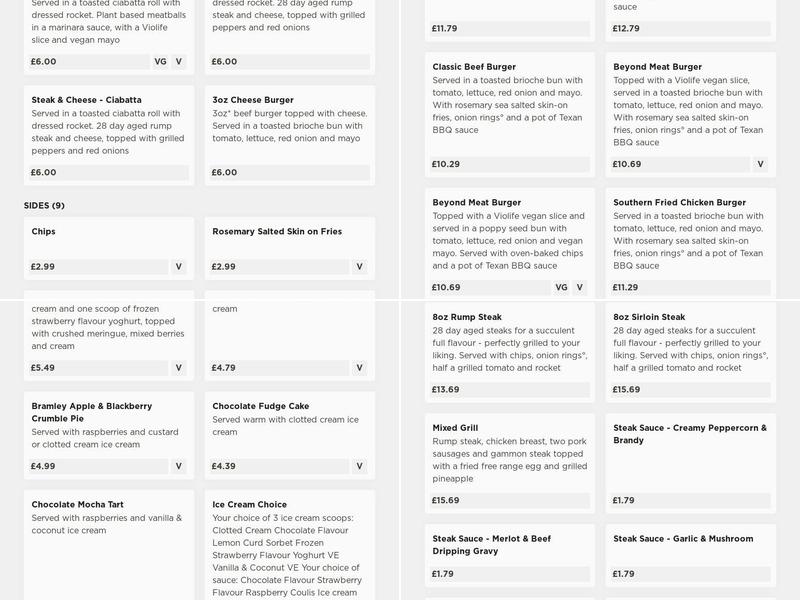This screenshot has height=600, width=800.
Task: Select the 3oz Cheese Burger title
Action: click(253, 100)
